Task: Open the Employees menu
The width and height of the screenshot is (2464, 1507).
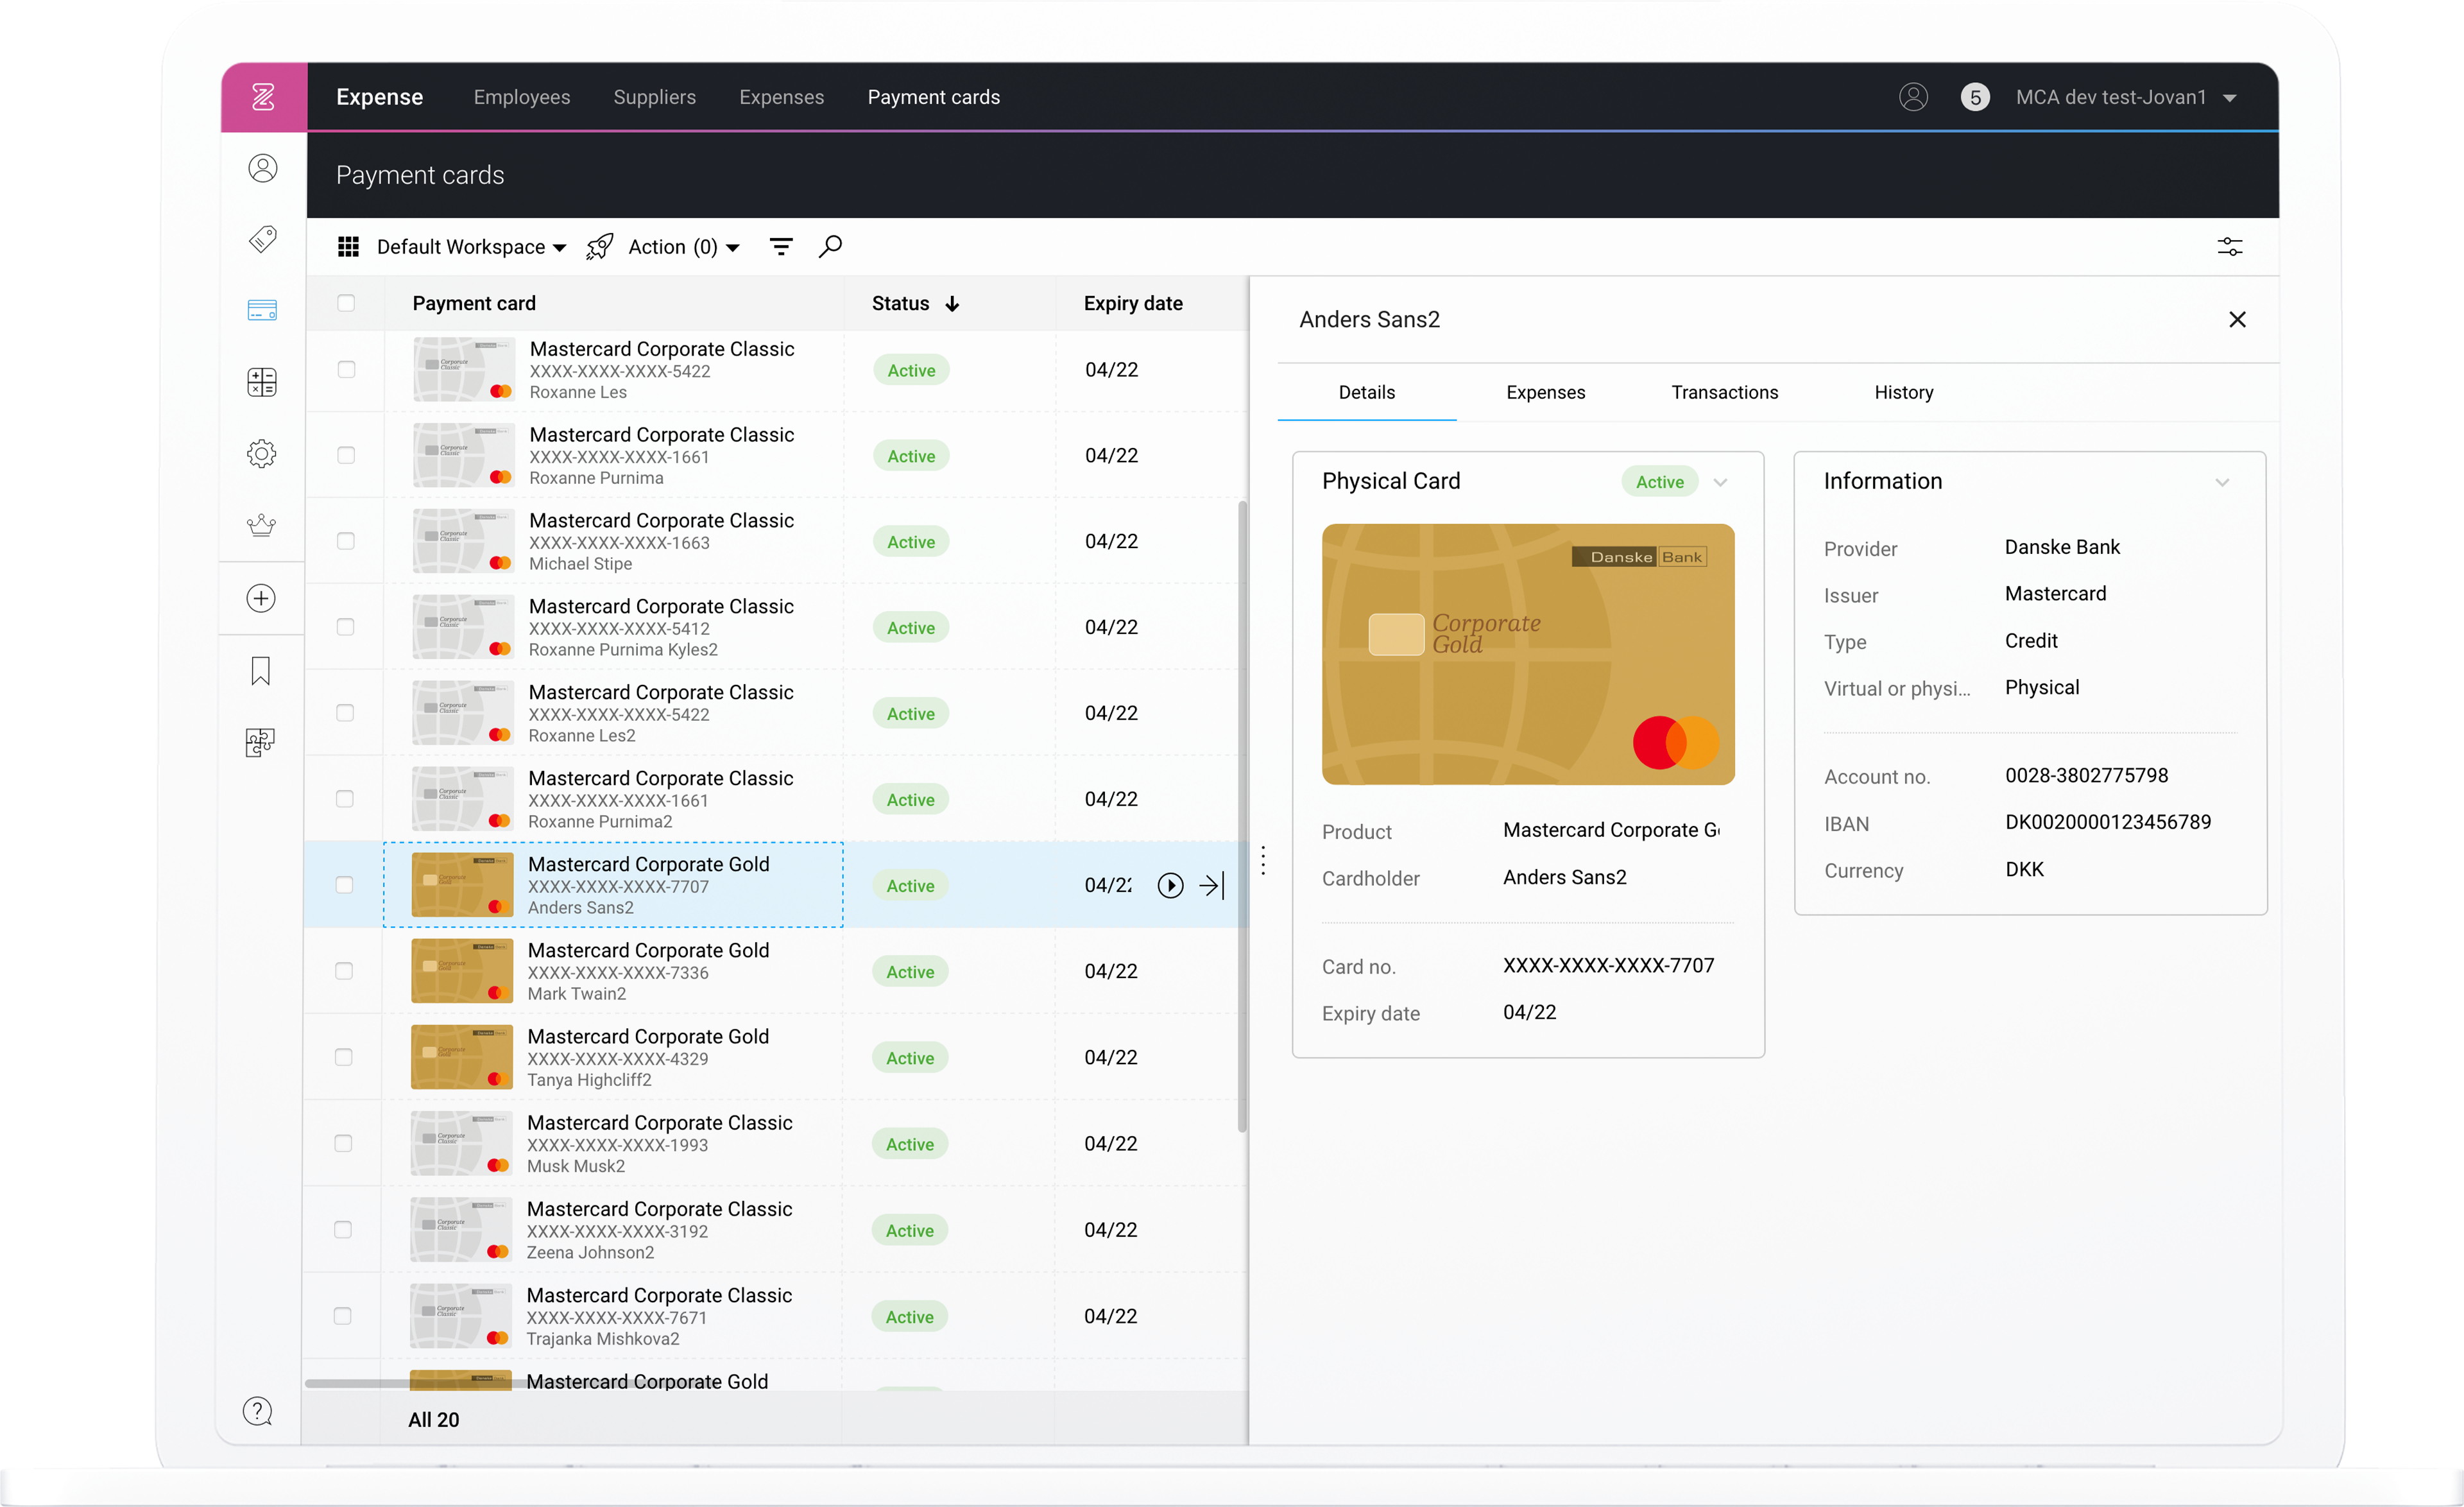Action: click(522, 97)
